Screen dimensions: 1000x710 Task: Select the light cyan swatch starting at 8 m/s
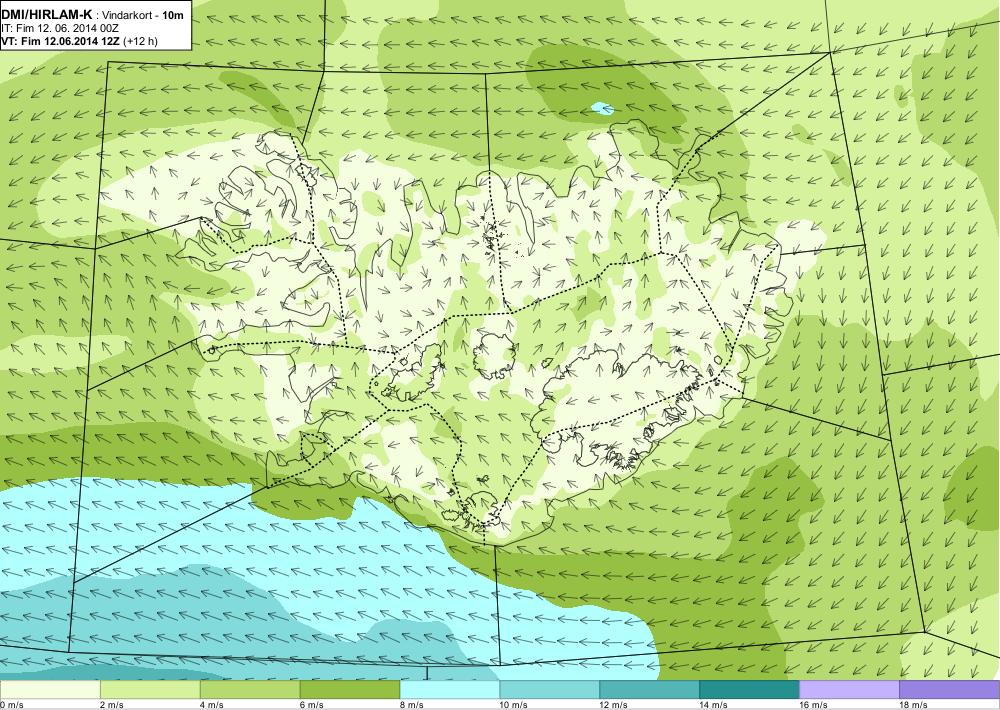tap(450, 690)
